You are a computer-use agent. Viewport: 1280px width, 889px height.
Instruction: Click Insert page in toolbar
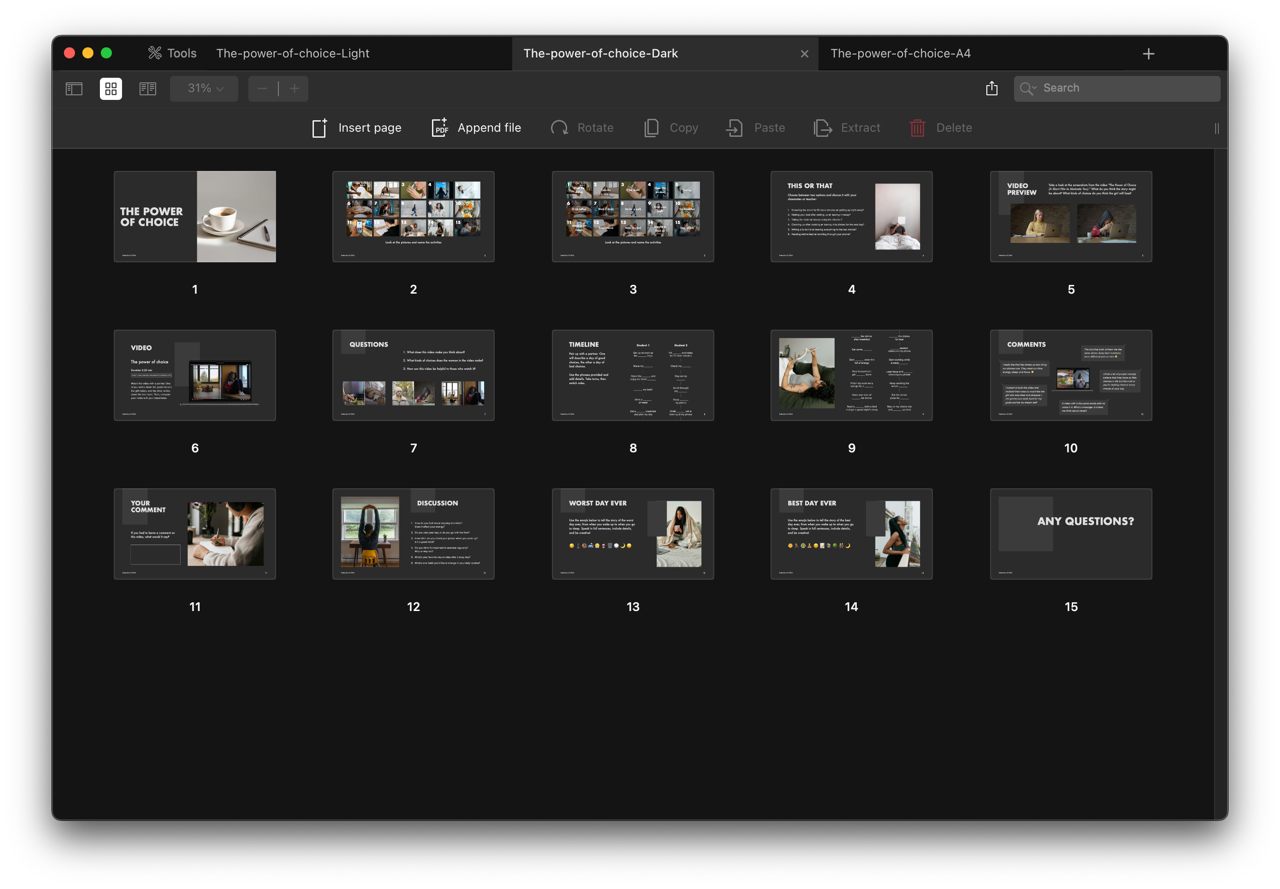[357, 128]
